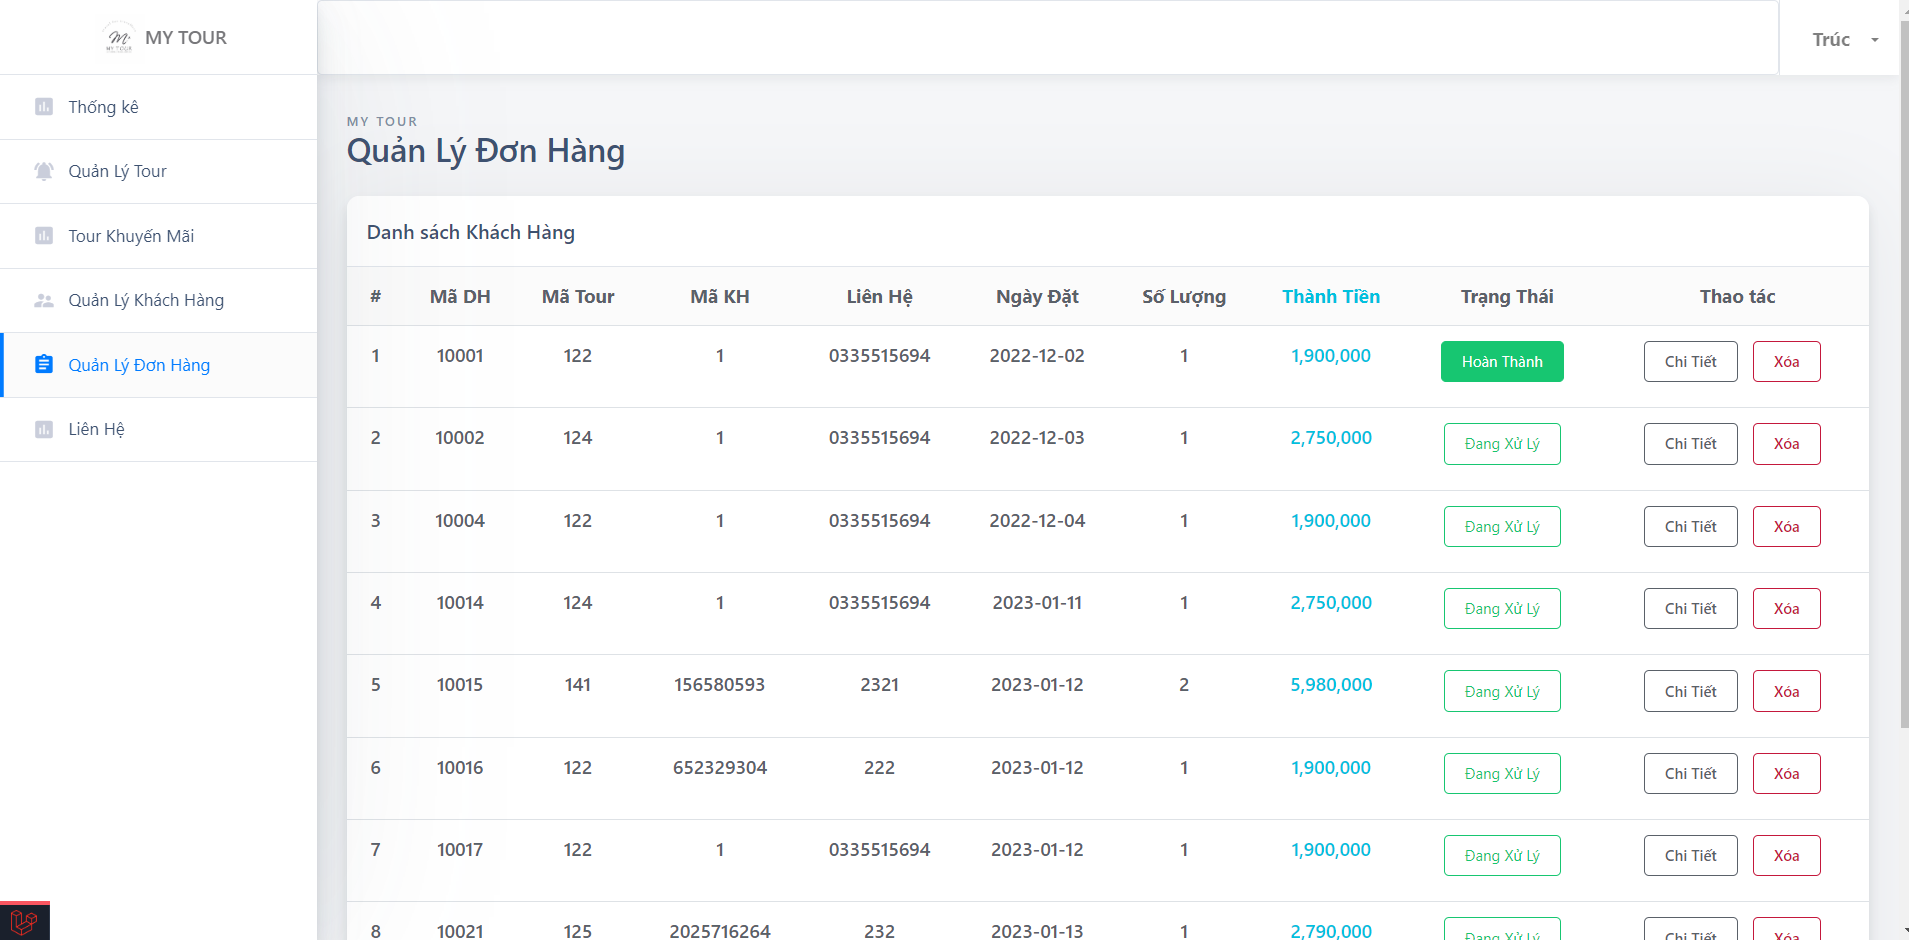Click Hoàn Thành status for order 10001
Screen dimensions: 1909x940
point(1502,362)
